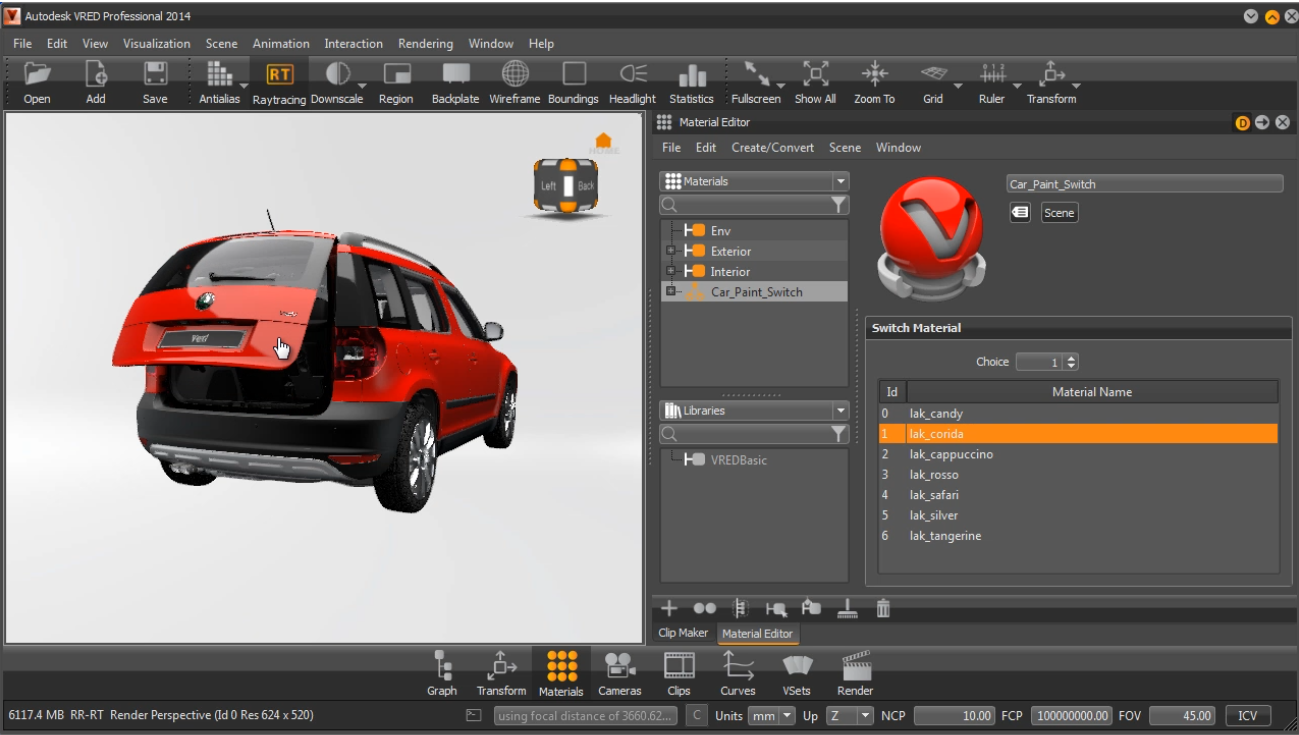Click the Choice spinner arrows
Viewport: 1299px width, 735px height.
[x=1072, y=362]
